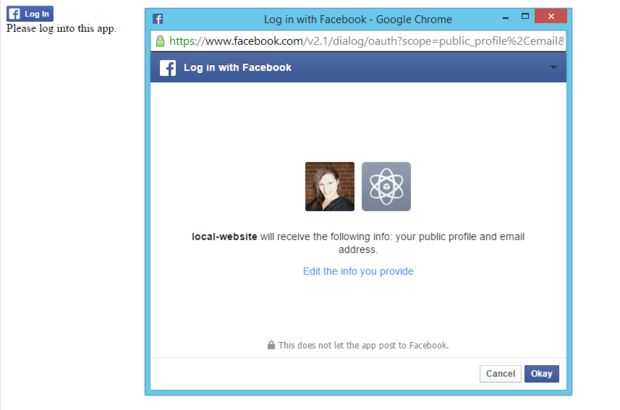Minimize the Log in with Facebook window
Image resolution: width=620 pixels, height=410 pixels.
click(505, 18)
